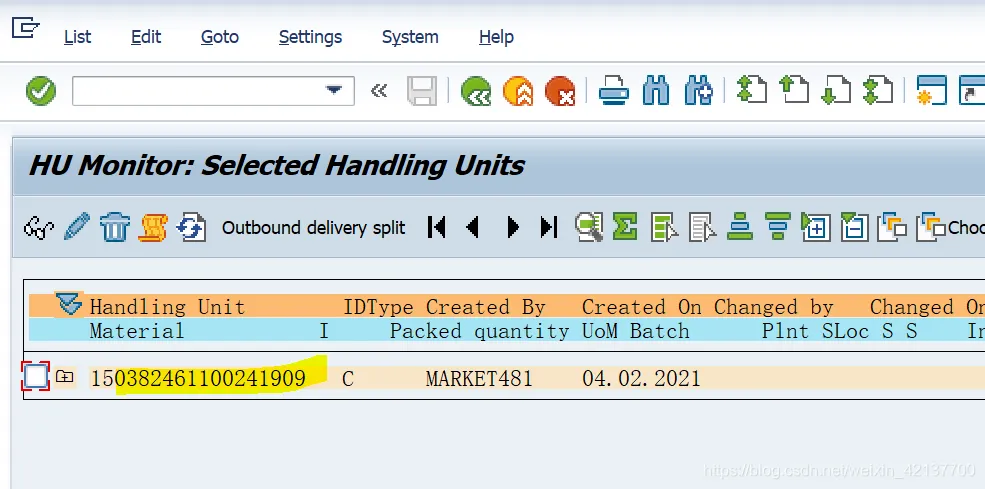This screenshot has width=985, height=489.
Task: Expand handling unit 150382461100241909 row
Action: 65,376
